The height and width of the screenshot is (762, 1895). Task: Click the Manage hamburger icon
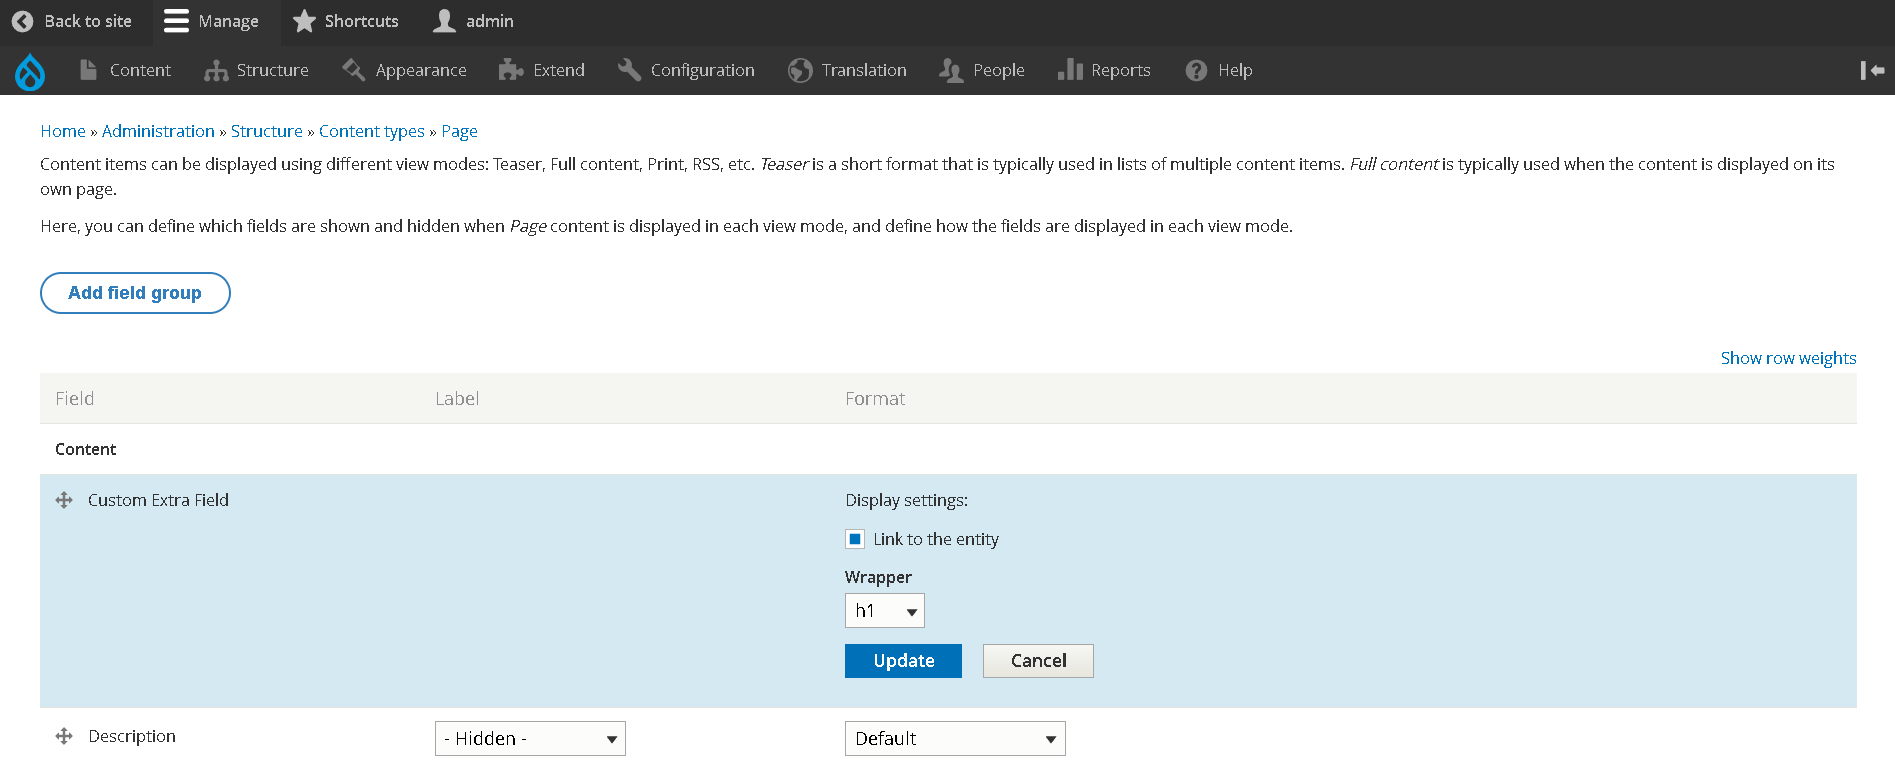pos(176,21)
